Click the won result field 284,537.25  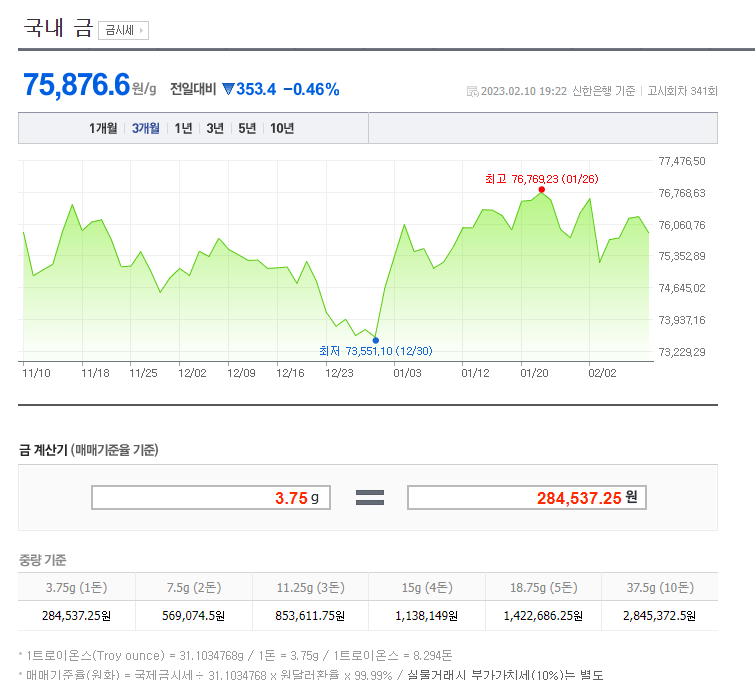coord(527,497)
